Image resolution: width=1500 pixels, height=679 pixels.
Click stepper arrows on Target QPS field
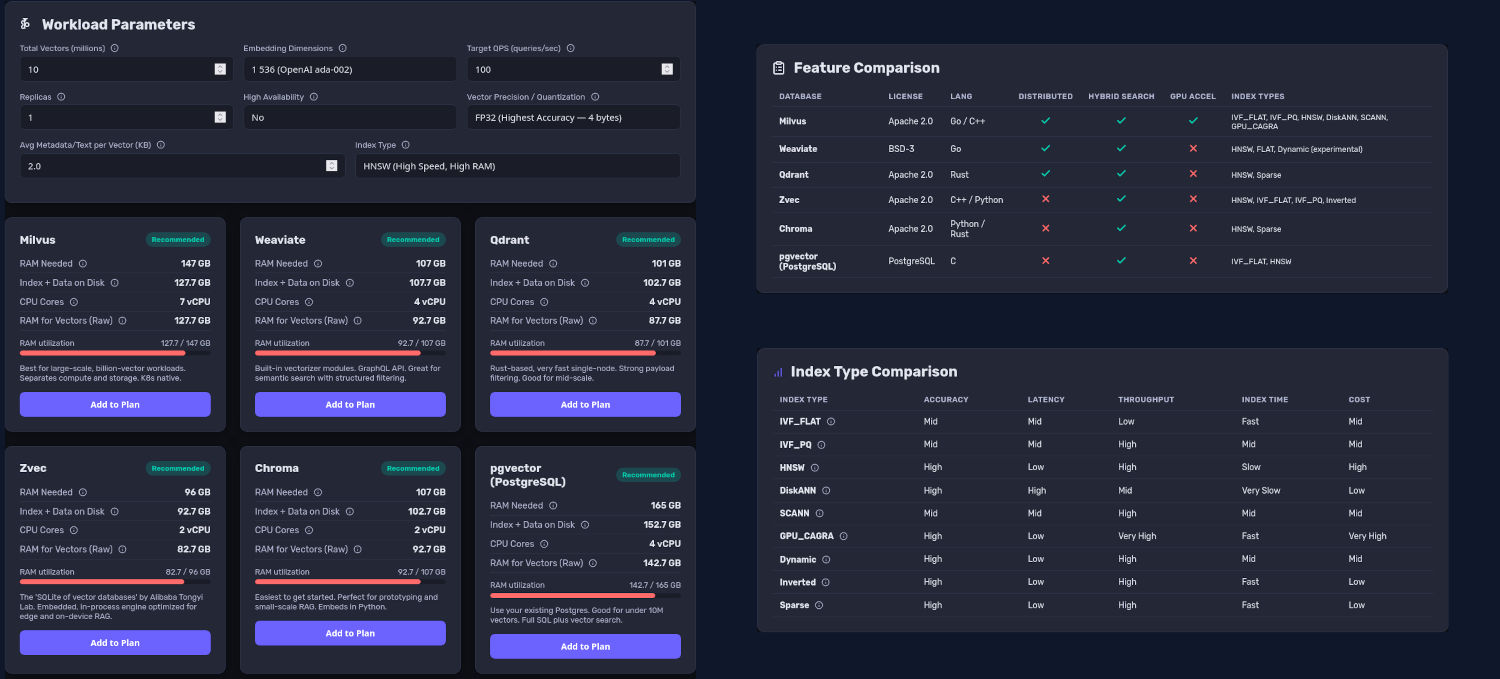point(667,69)
